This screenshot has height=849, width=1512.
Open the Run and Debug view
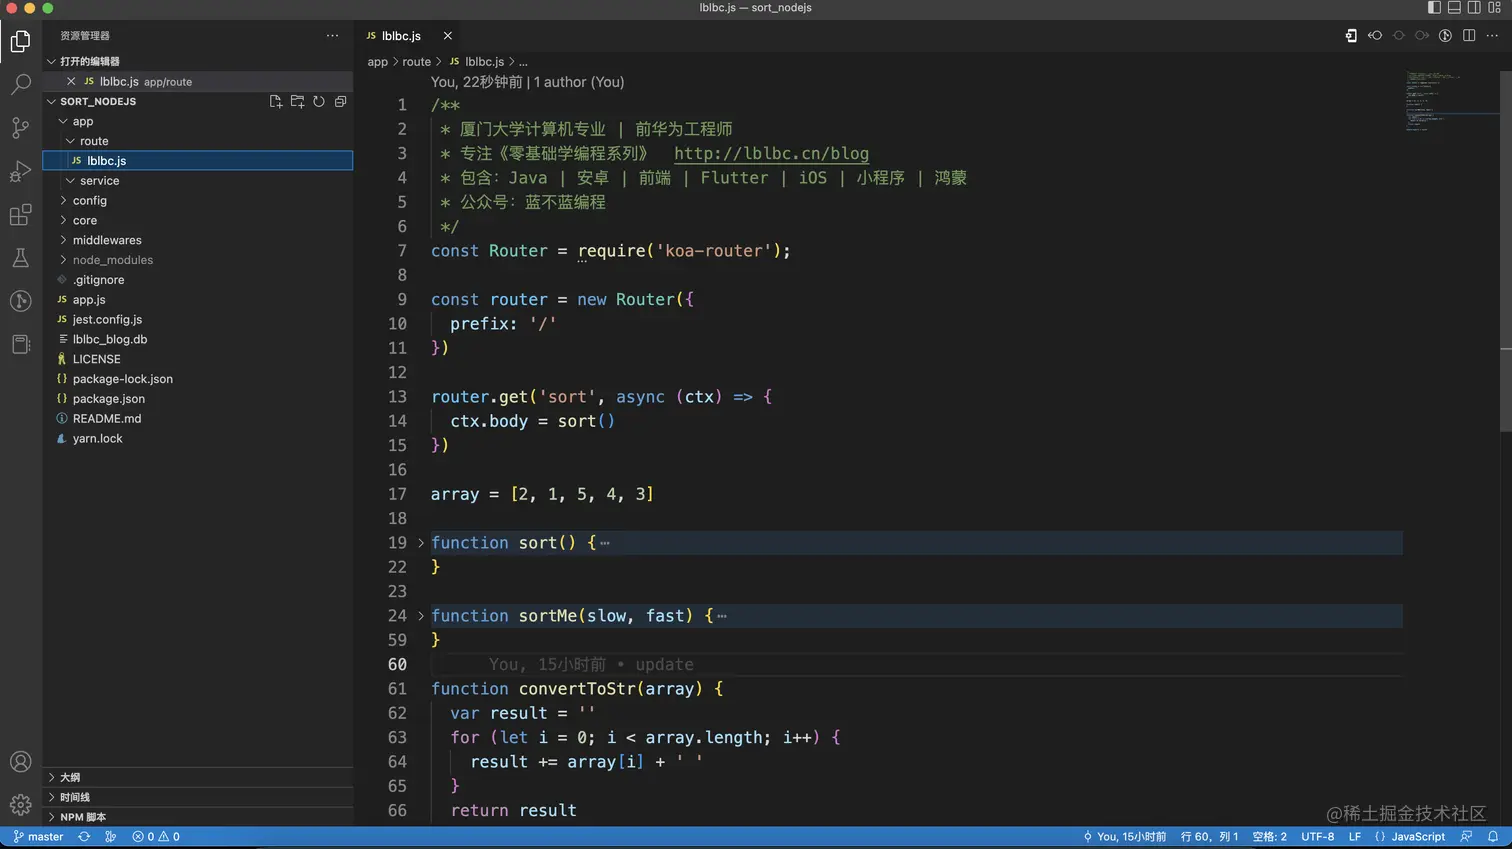[20, 171]
